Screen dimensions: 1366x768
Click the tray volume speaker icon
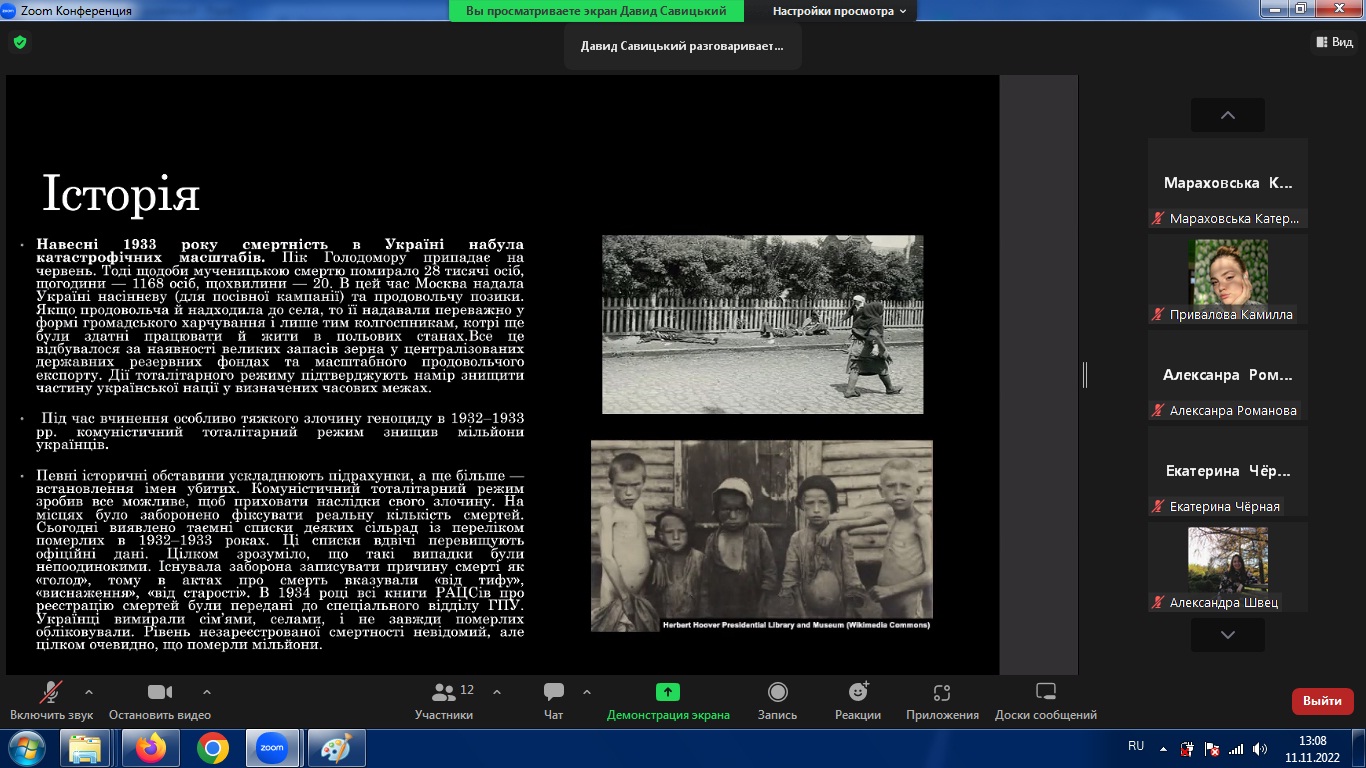(x=1259, y=748)
